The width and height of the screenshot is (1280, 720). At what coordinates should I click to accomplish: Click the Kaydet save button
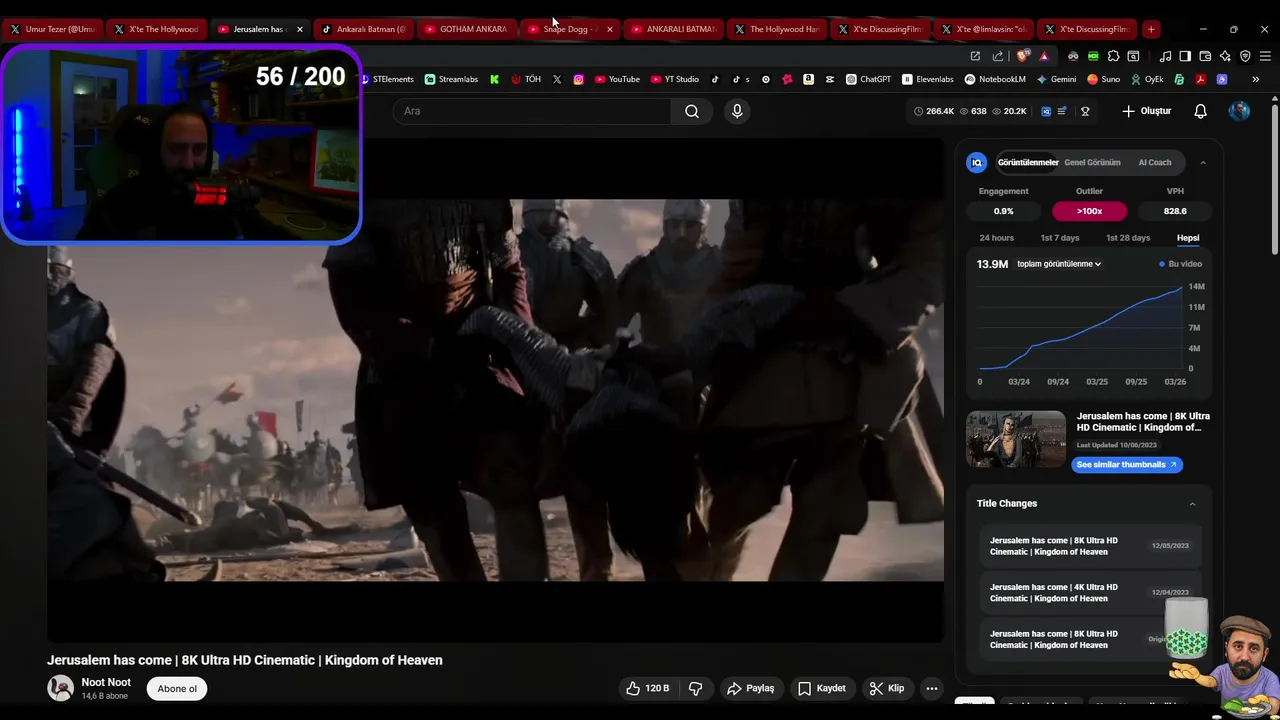pyautogui.click(x=822, y=688)
